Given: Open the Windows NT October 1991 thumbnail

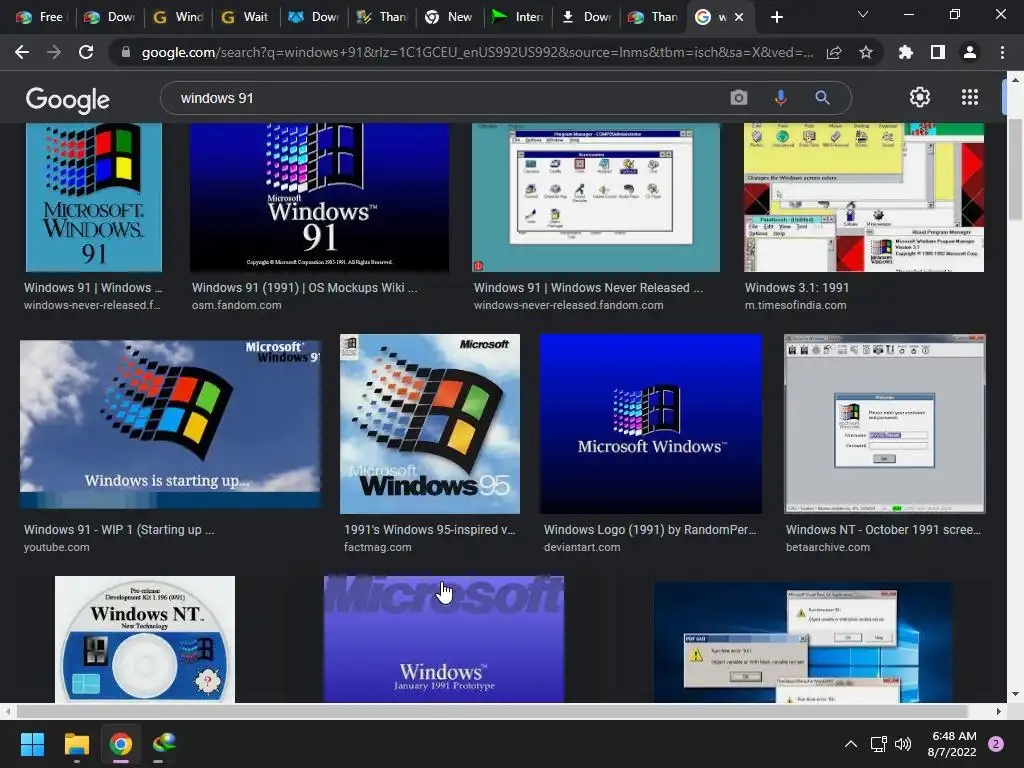Looking at the screenshot, I should tap(885, 424).
